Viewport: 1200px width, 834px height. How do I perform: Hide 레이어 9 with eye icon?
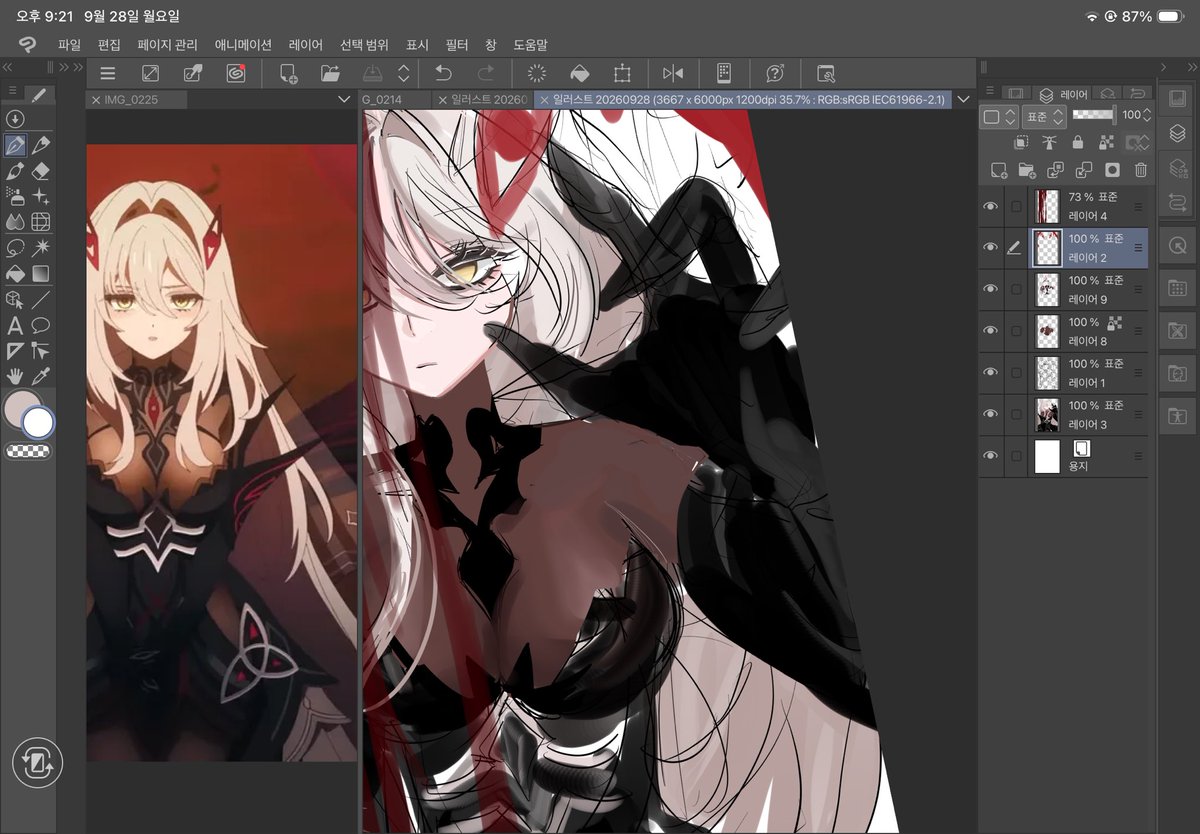click(x=991, y=289)
